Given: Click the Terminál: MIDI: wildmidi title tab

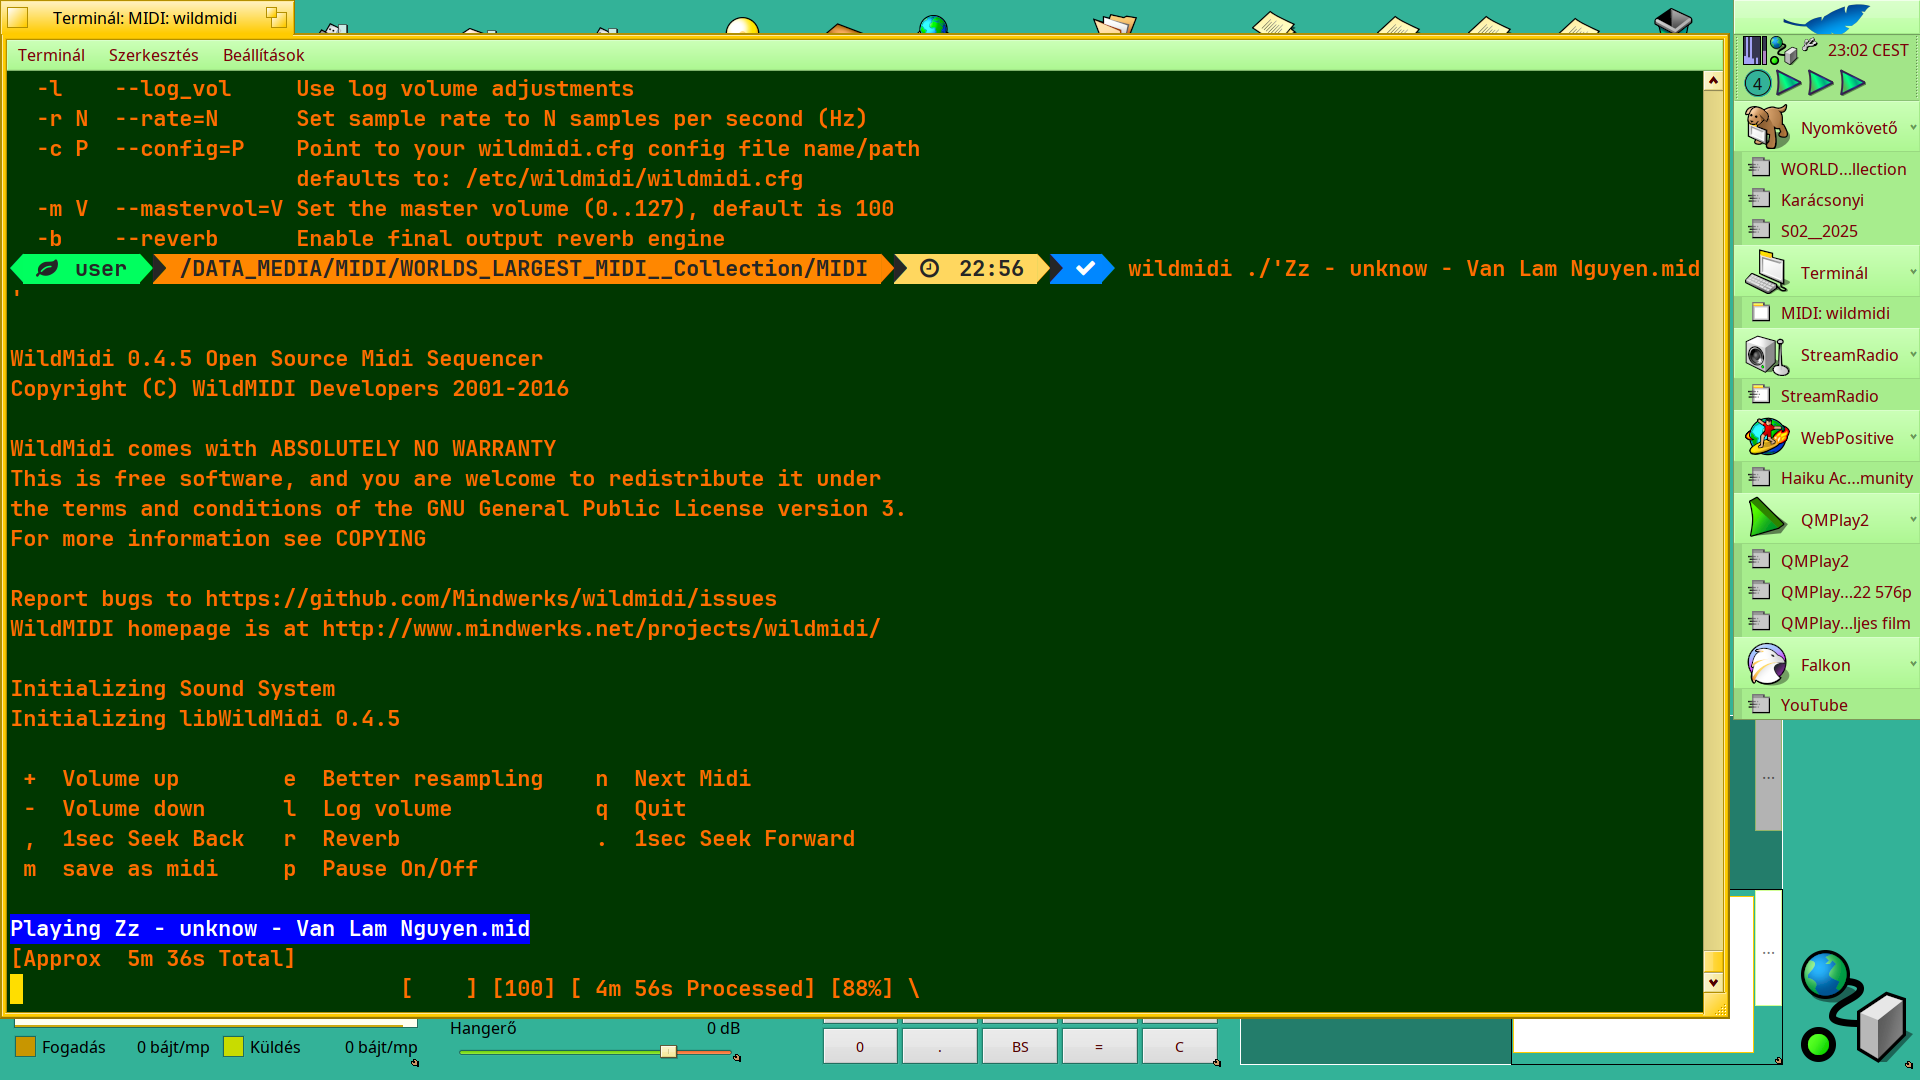Looking at the screenshot, I should [x=146, y=17].
